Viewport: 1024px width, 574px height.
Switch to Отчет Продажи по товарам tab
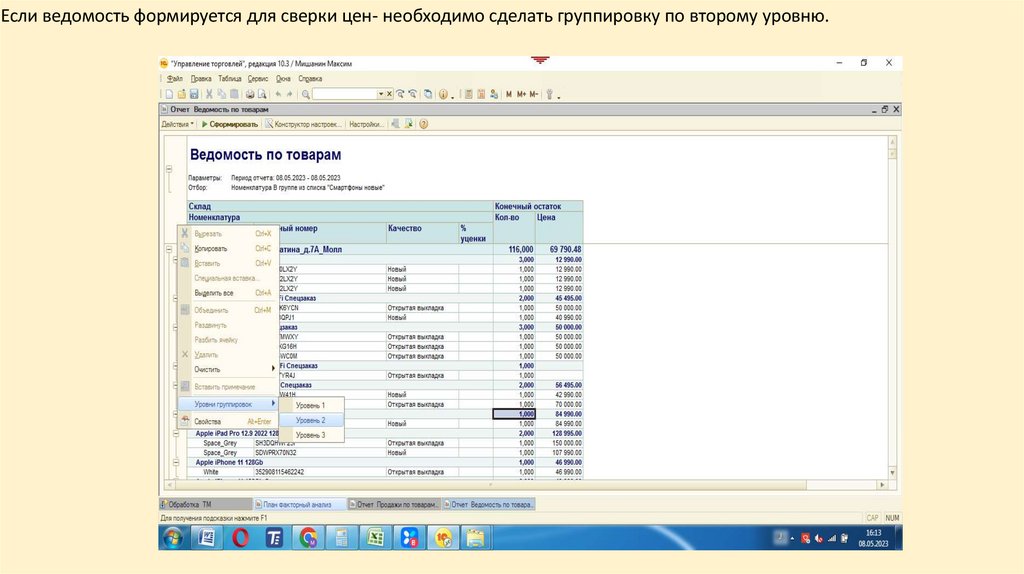(395, 505)
